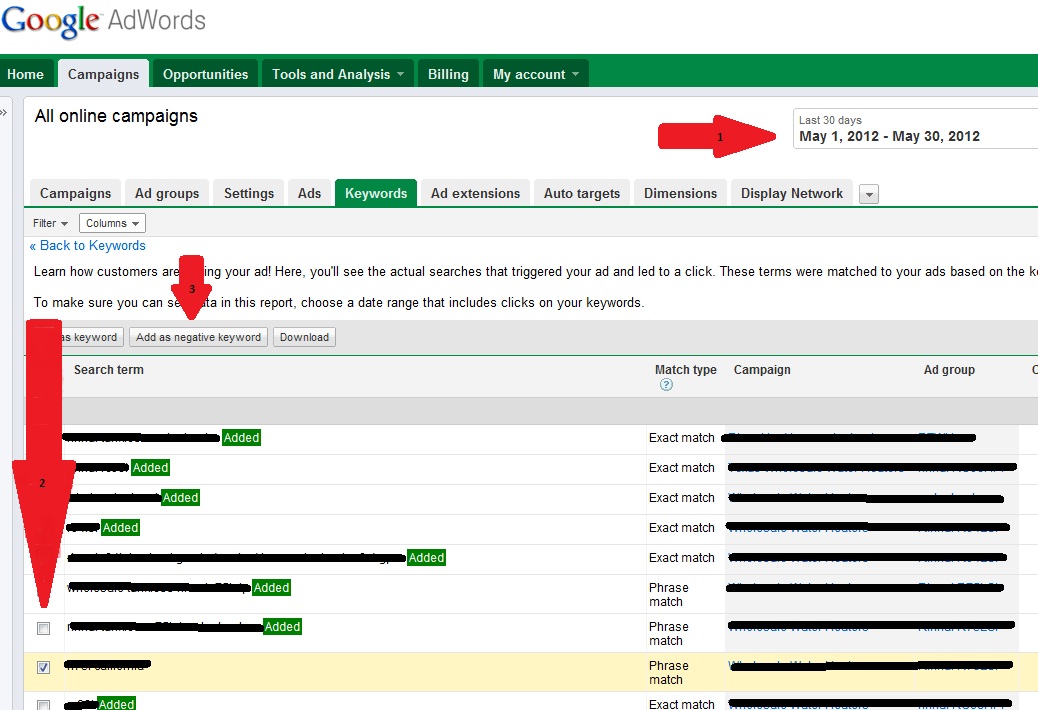Open the Columns dropdown
Viewport: 1038px width, 710px height.
pyautogui.click(x=112, y=223)
